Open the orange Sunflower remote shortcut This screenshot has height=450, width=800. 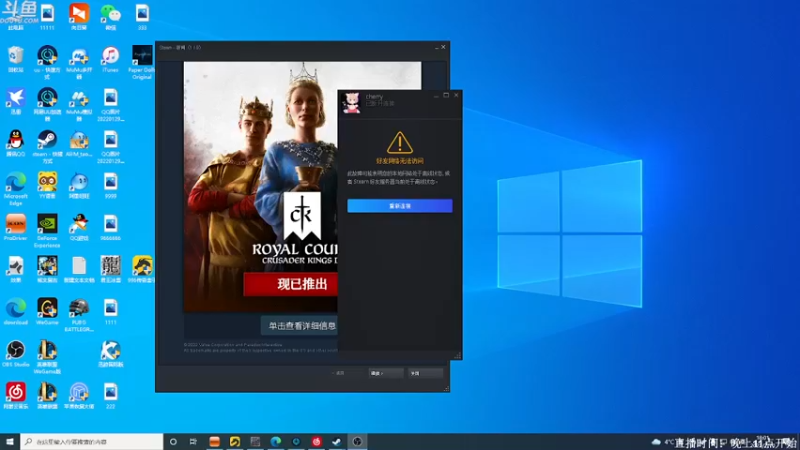(79, 16)
